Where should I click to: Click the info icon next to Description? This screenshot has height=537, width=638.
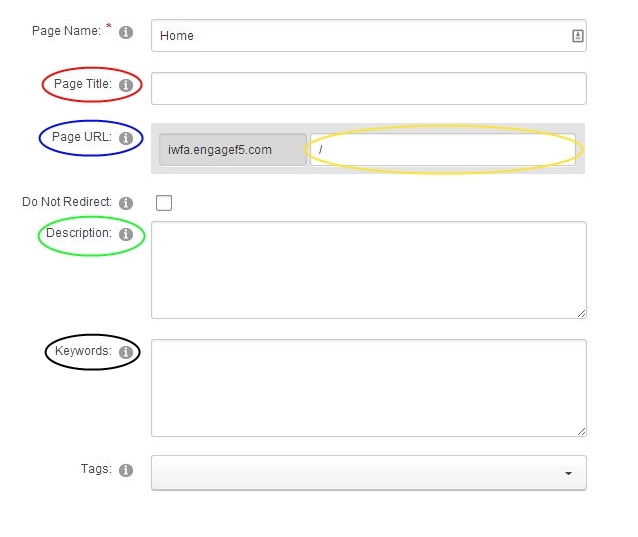pyautogui.click(x=126, y=234)
